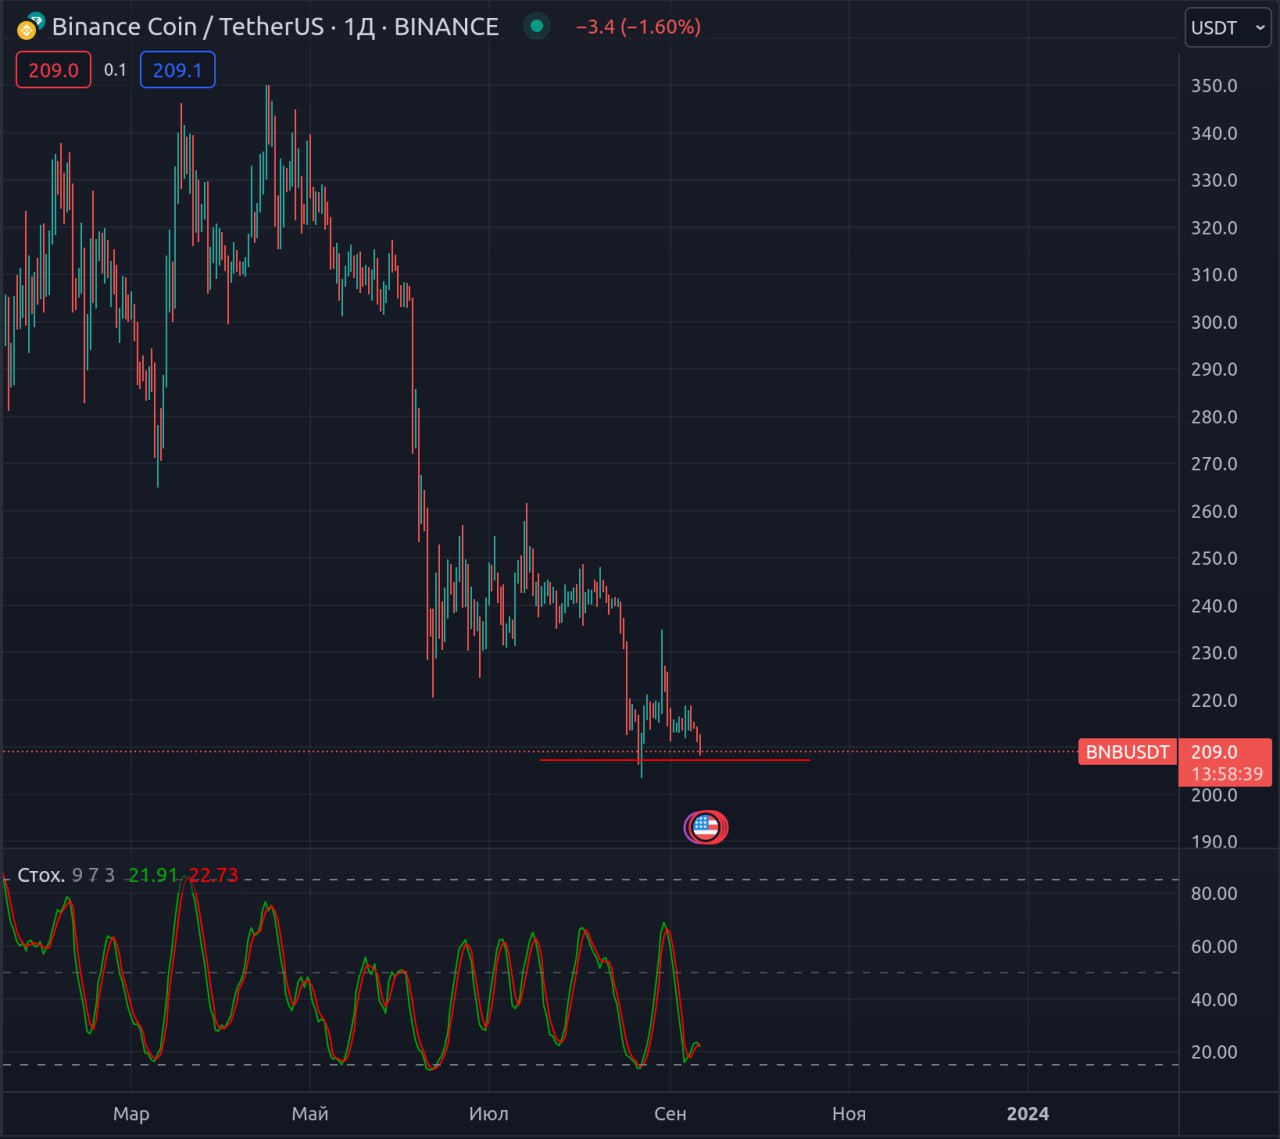The height and width of the screenshot is (1139, 1280).
Task: Click the spread value 0.1
Action: (115, 70)
